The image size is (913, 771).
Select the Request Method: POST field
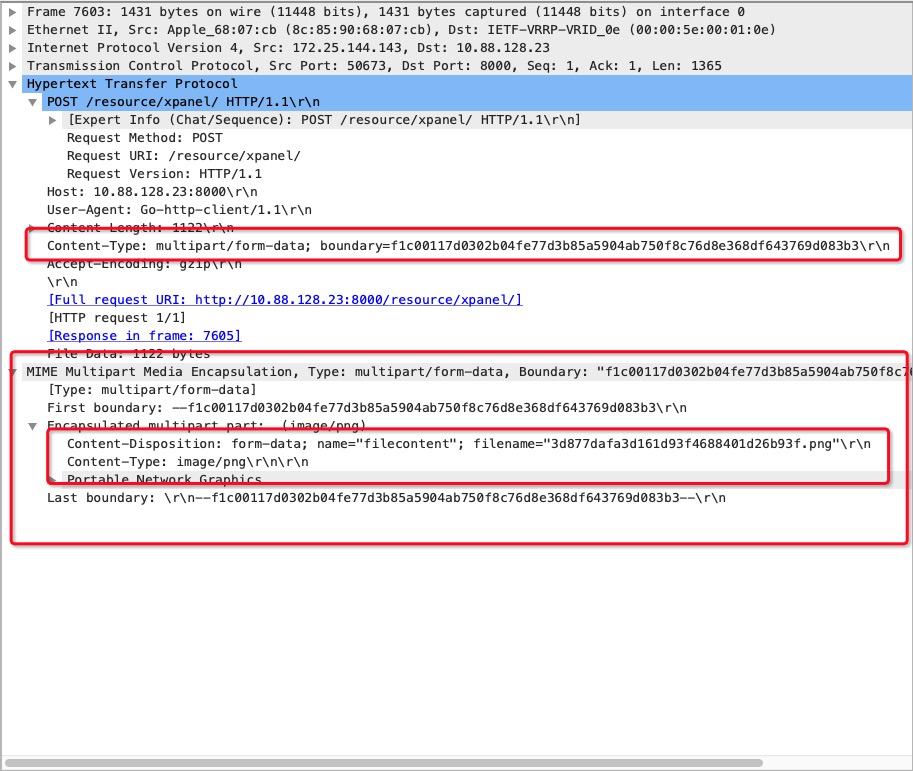145,138
